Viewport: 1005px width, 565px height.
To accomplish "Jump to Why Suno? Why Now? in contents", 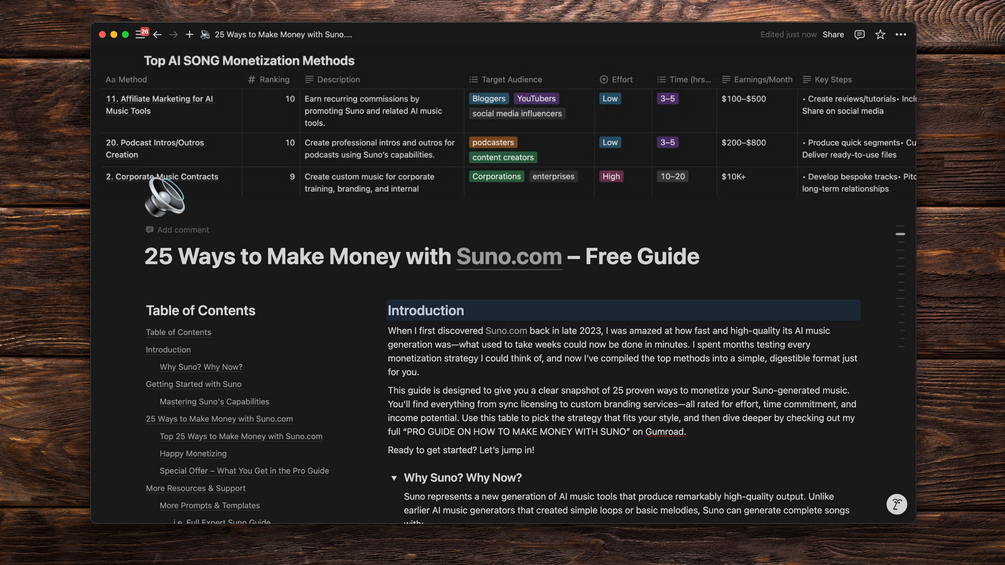I will click(201, 367).
